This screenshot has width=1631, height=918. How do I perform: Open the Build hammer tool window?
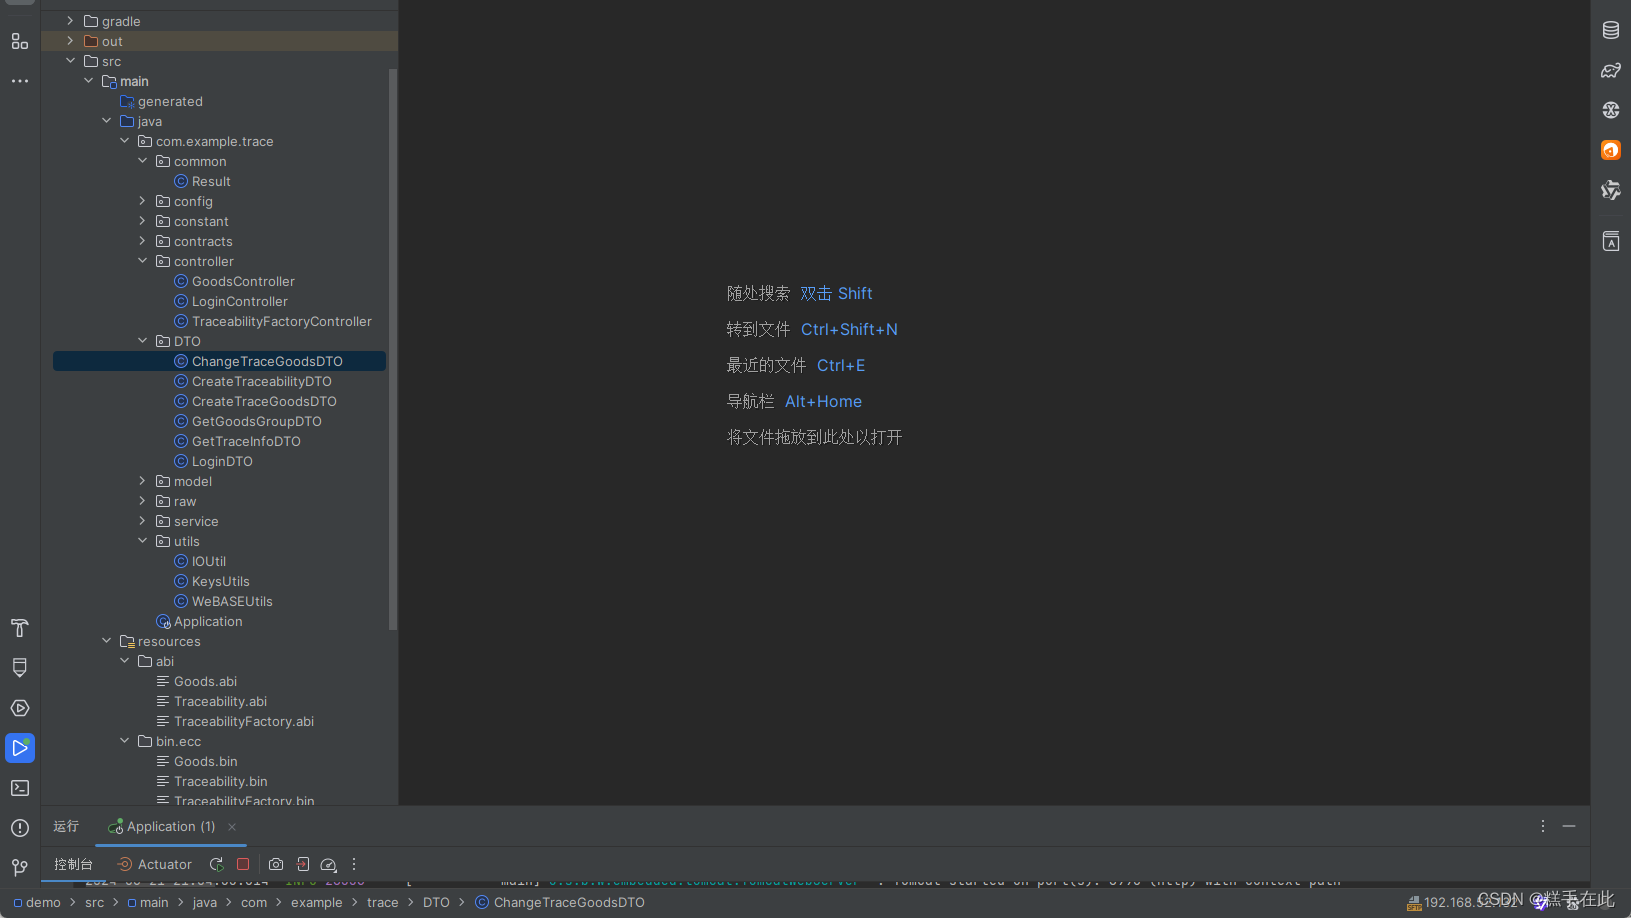click(x=20, y=628)
